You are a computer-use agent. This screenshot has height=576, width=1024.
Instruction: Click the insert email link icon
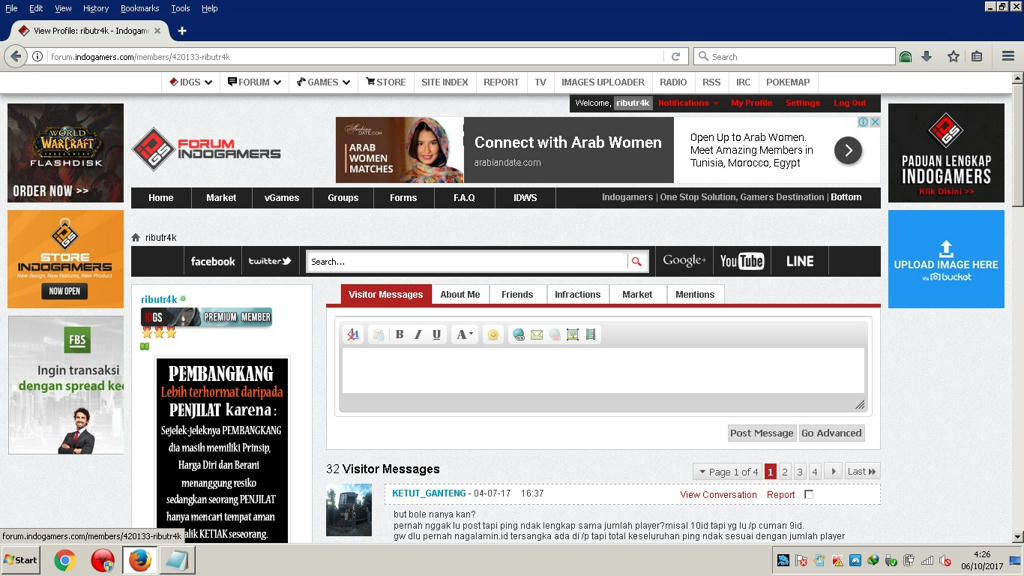(537, 334)
